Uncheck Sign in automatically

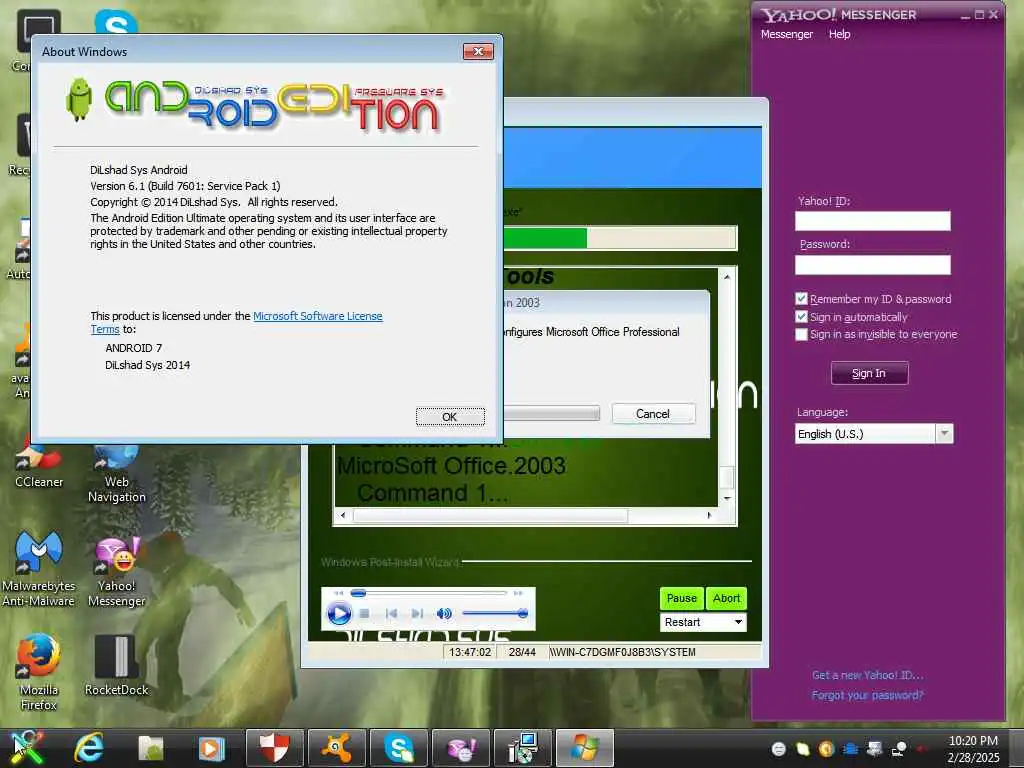[x=801, y=317]
